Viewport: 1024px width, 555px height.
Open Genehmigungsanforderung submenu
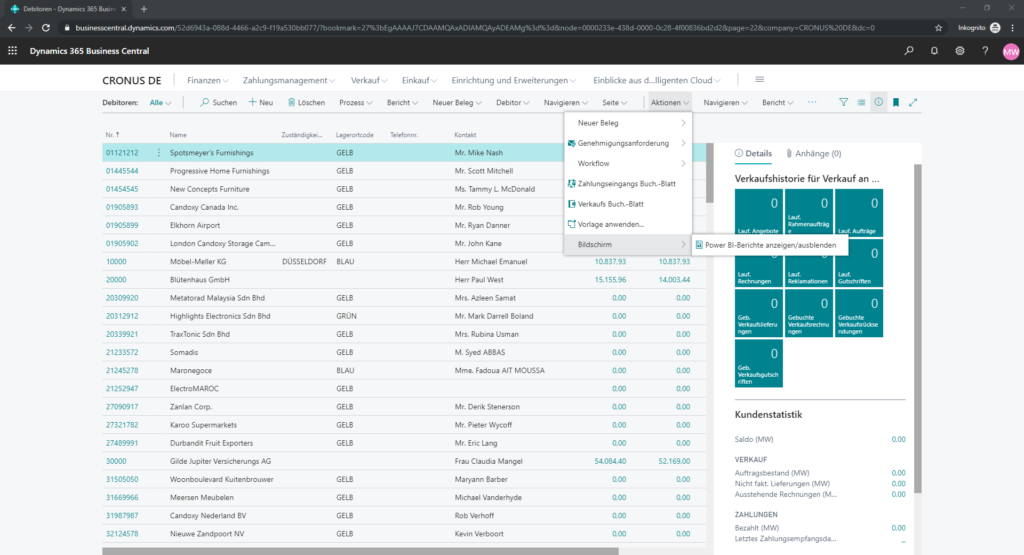628,143
